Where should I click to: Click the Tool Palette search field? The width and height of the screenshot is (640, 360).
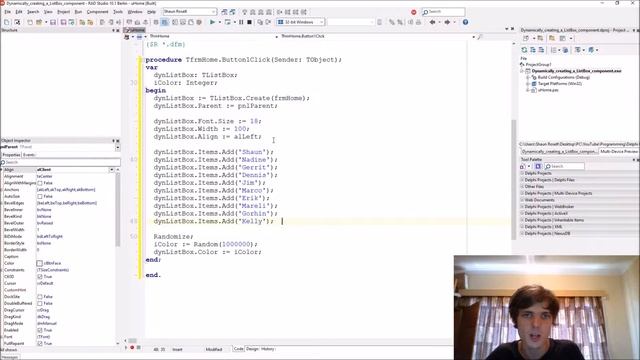click(564, 166)
